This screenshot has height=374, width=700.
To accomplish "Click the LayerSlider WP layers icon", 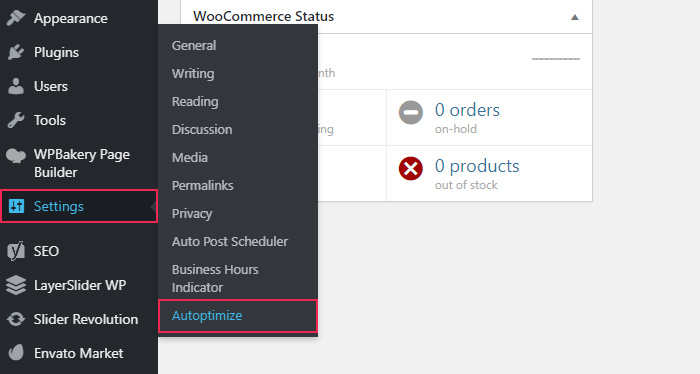I will (x=16, y=285).
